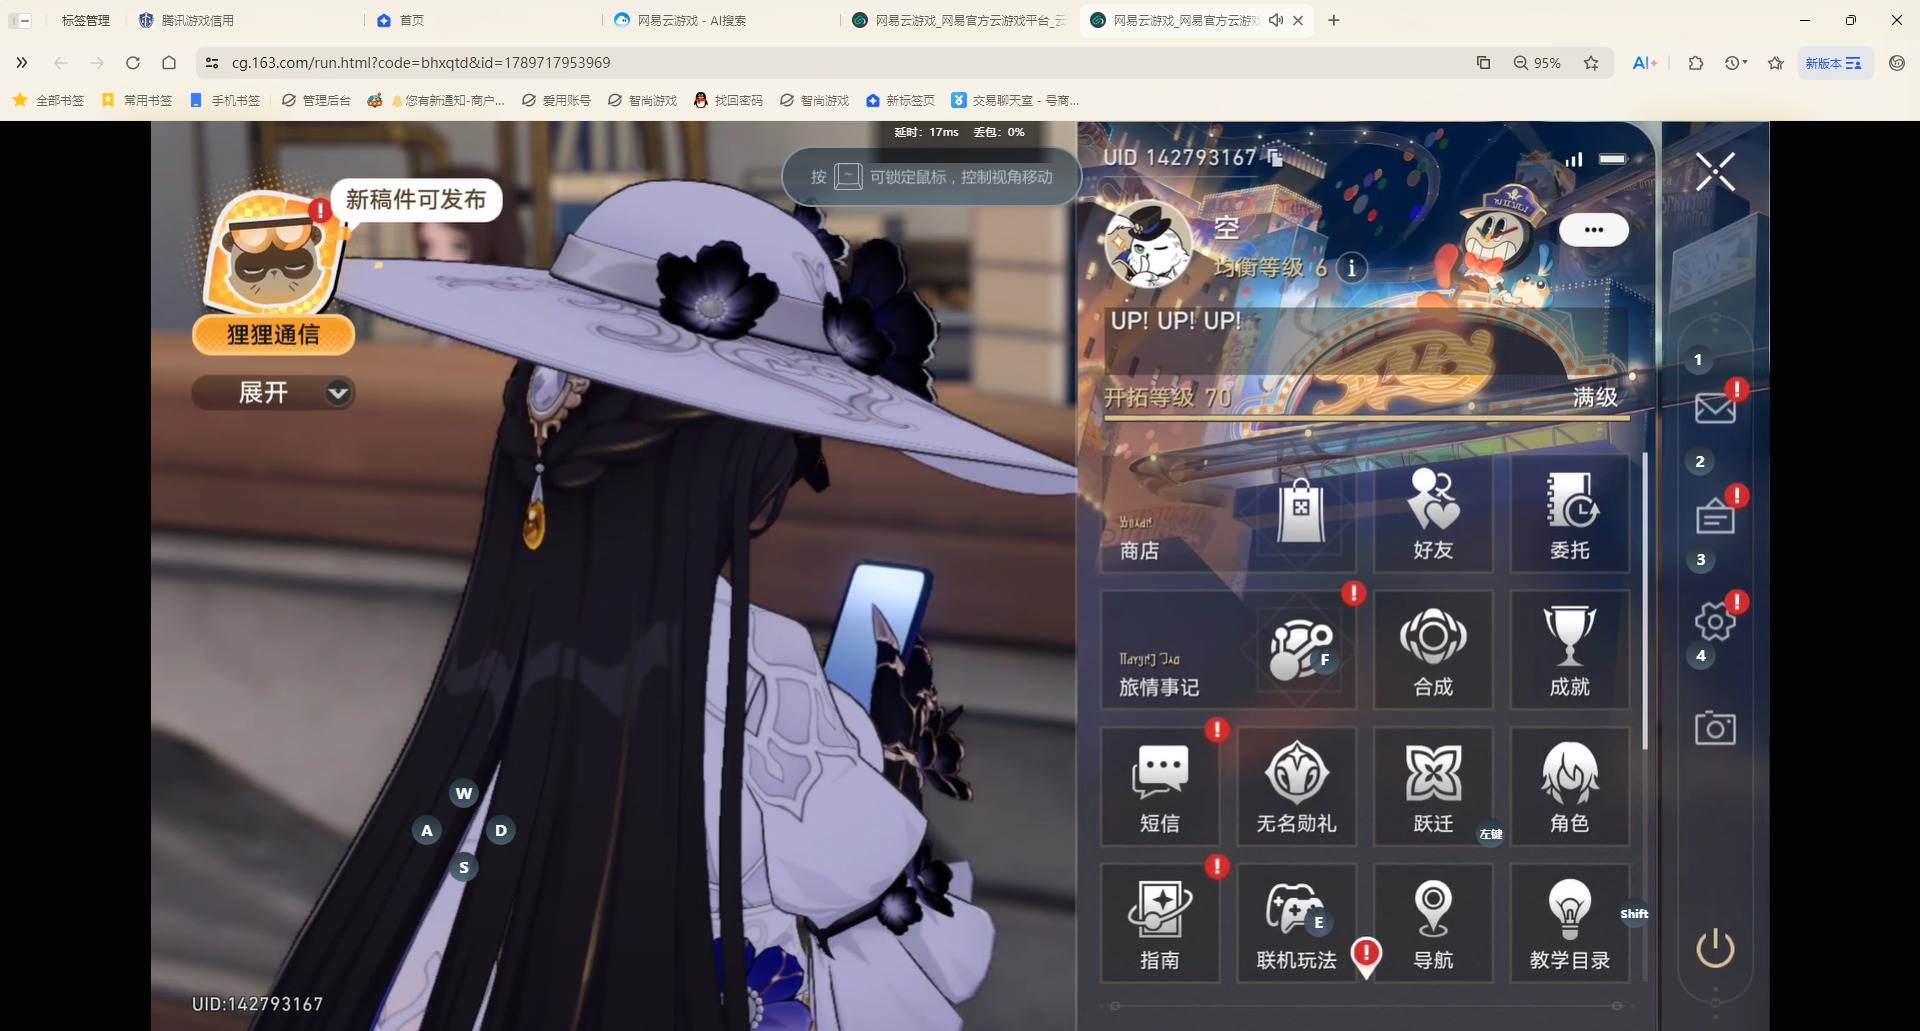Open the 指南 guide menu
Viewport: 1920px width, 1031px height.
pos(1160,923)
